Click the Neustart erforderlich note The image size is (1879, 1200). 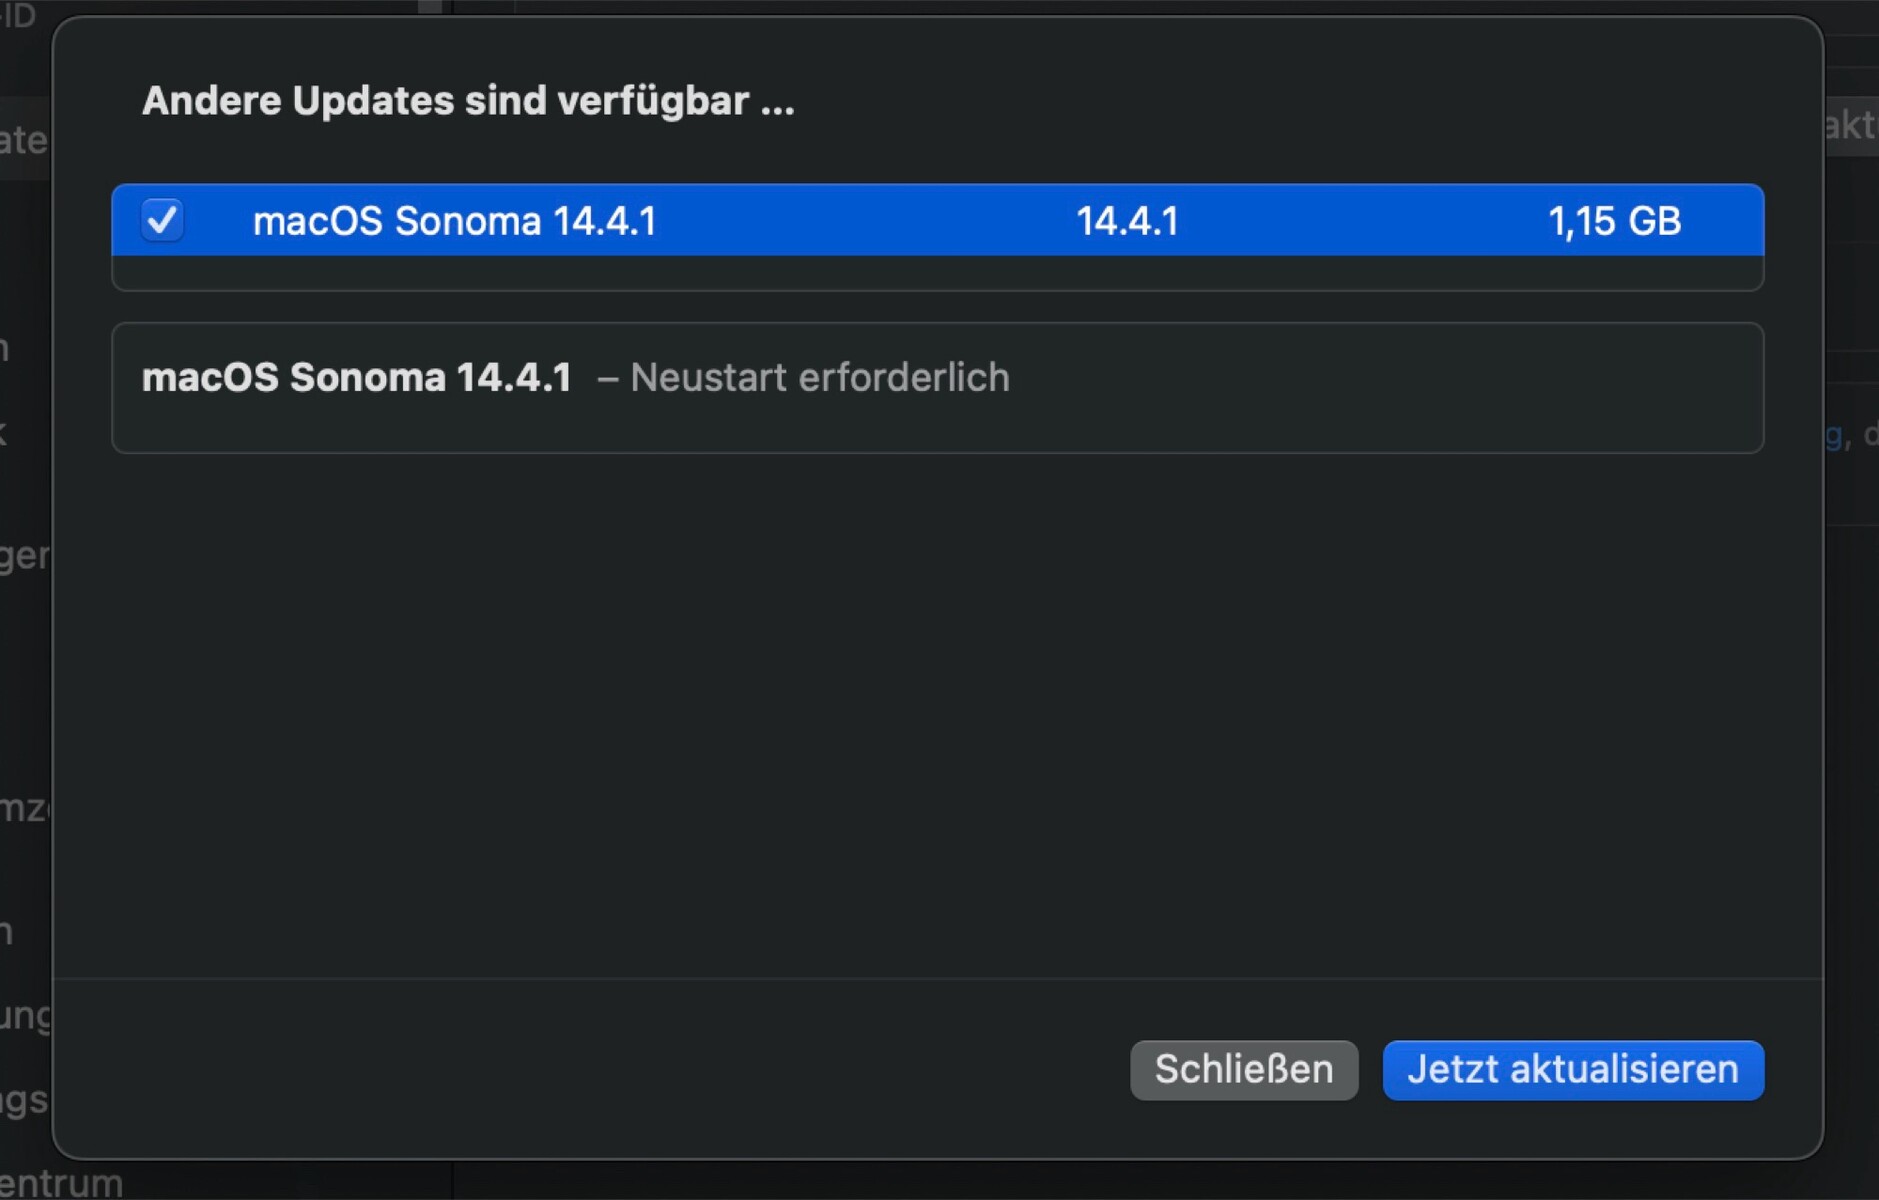coord(819,378)
